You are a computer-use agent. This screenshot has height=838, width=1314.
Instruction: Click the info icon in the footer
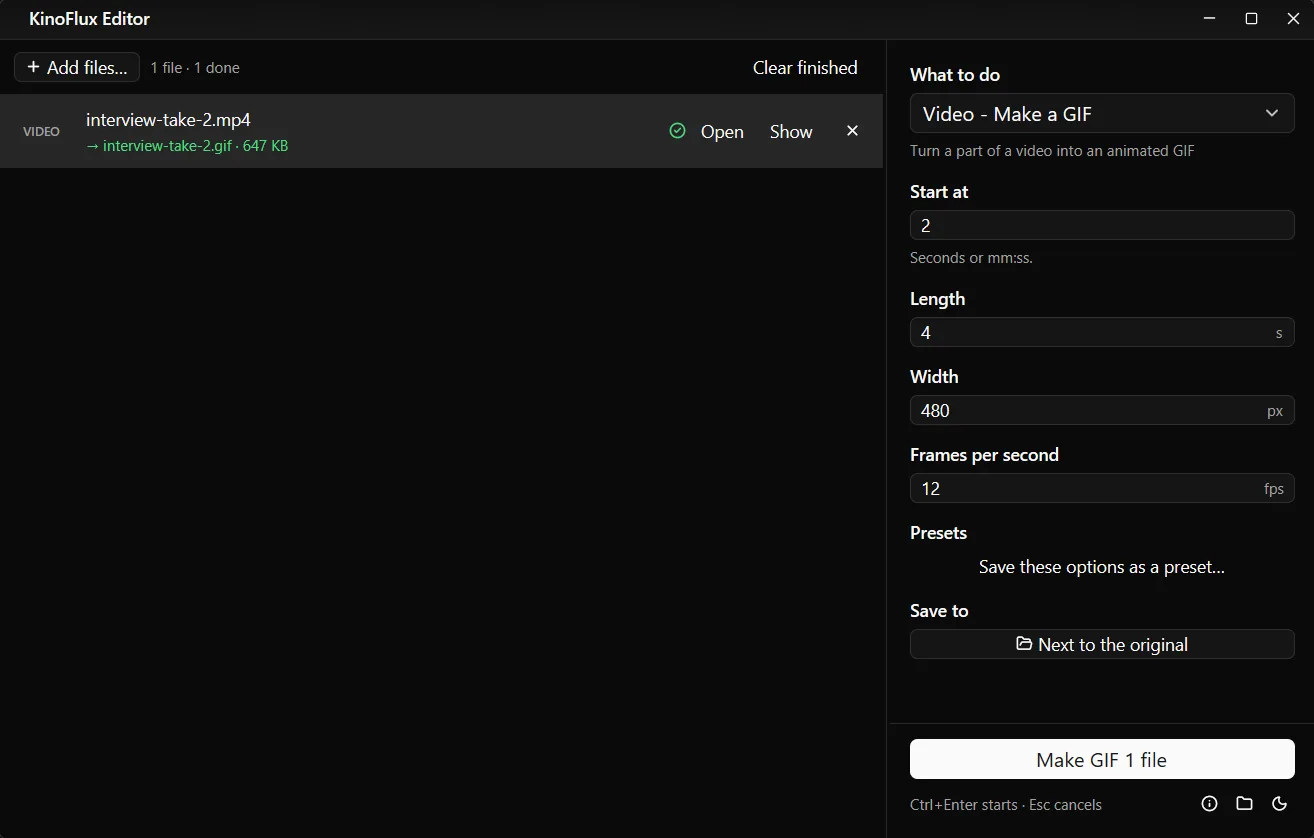[x=1209, y=804]
